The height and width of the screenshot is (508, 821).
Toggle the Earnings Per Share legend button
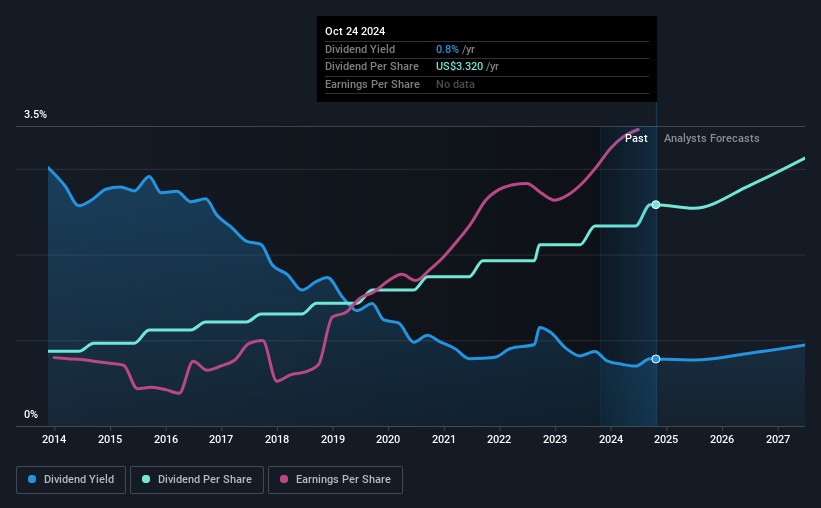click(335, 480)
